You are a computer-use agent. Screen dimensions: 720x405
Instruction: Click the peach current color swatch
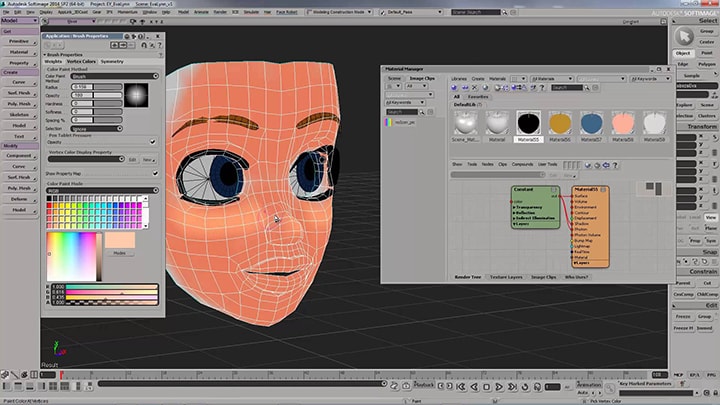120,240
